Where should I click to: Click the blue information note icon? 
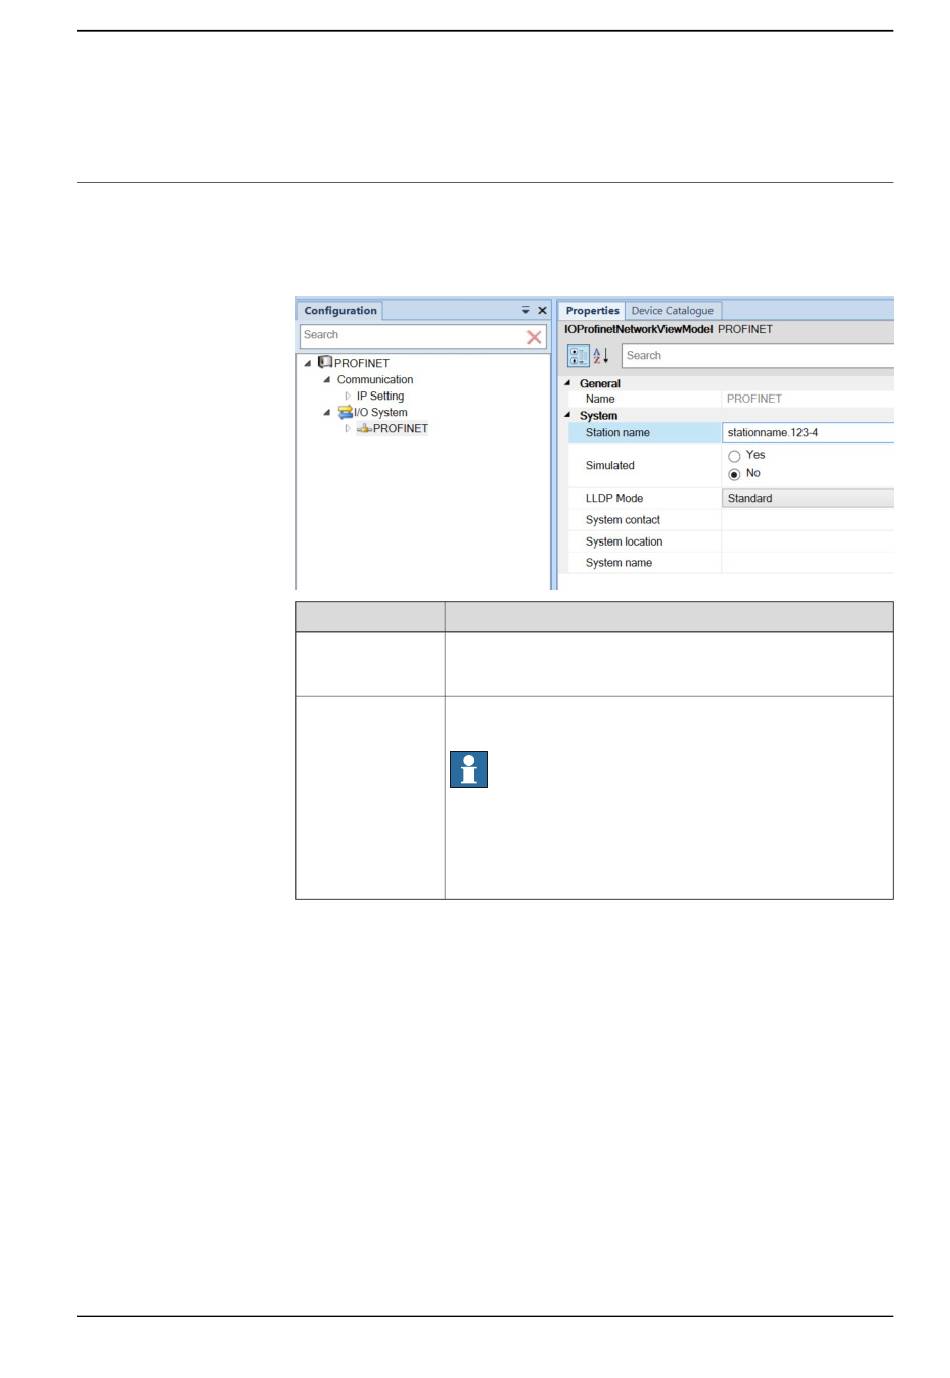coord(469,770)
